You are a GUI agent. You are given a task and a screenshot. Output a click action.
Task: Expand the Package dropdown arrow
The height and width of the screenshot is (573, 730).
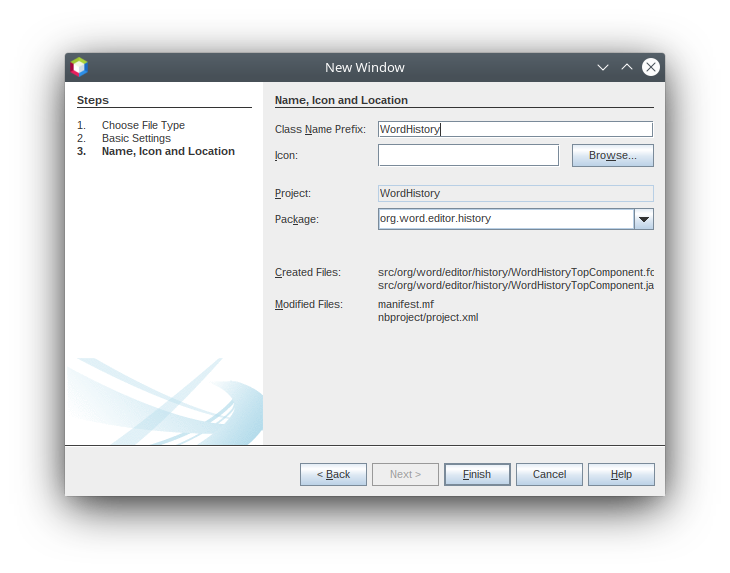[x=644, y=219]
